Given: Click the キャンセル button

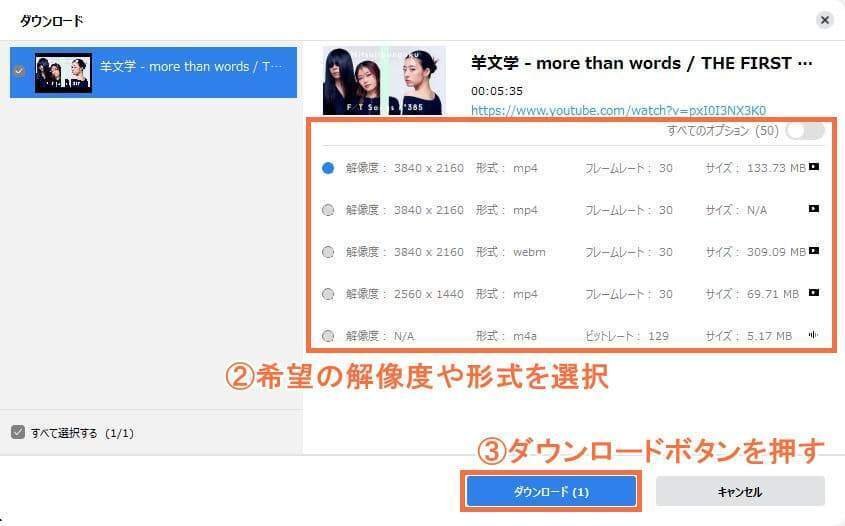Looking at the screenshot, I should 740,492.
